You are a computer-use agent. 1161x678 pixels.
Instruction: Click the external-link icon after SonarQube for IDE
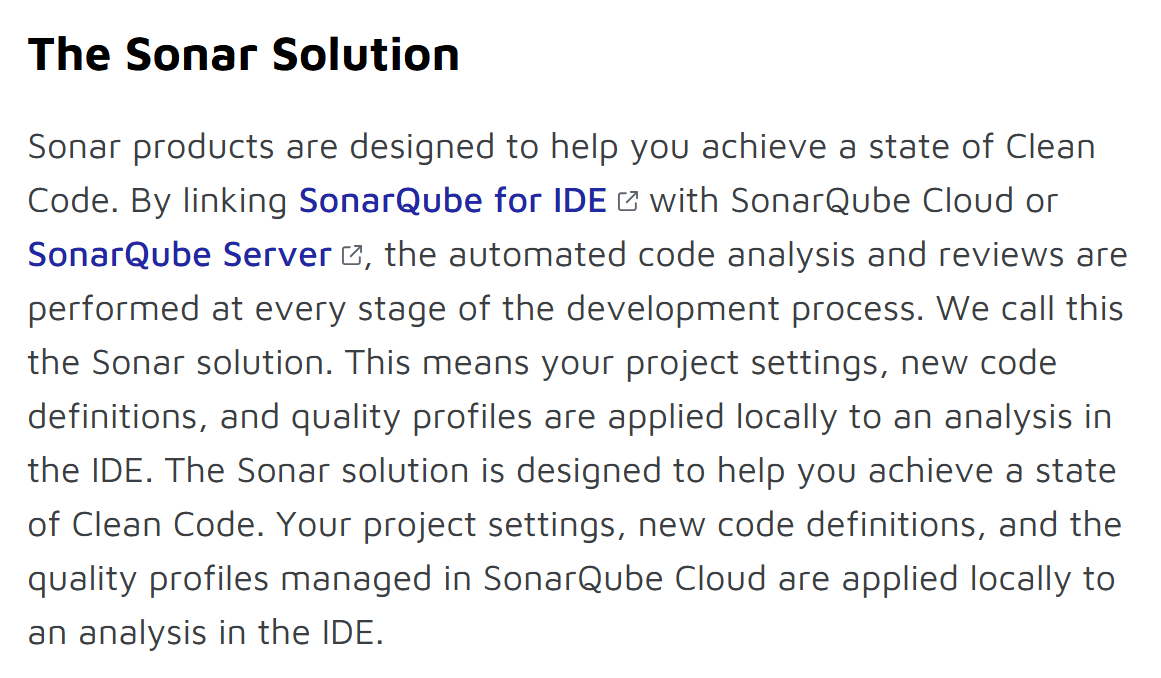click(628, 201)
